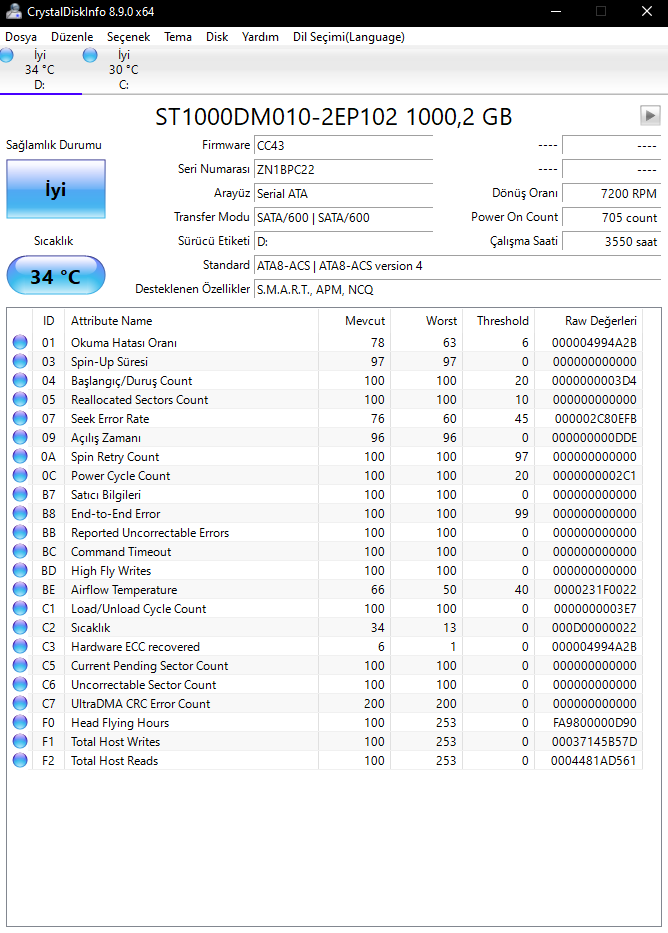Click status icon for High Fly Writes
This screenshot has width=668, height=933.
click(20, 571)
